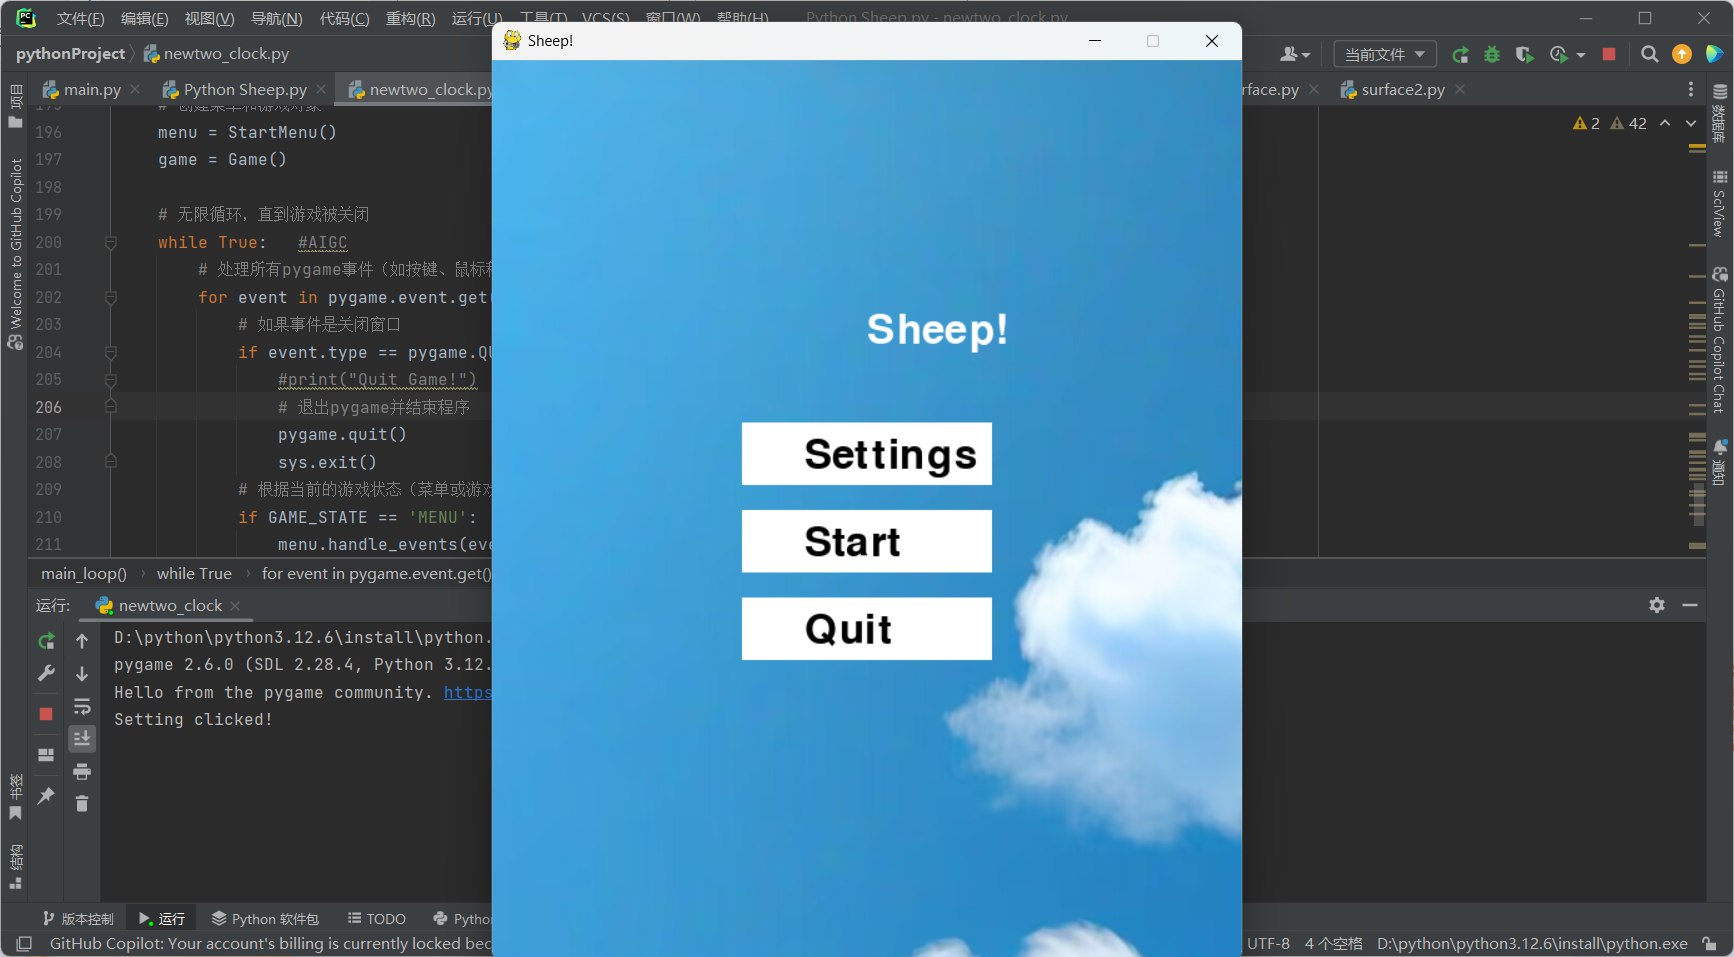Click the Settings button in Sheep! window
Screen dimensions: 1734x957
coord(866,454)
